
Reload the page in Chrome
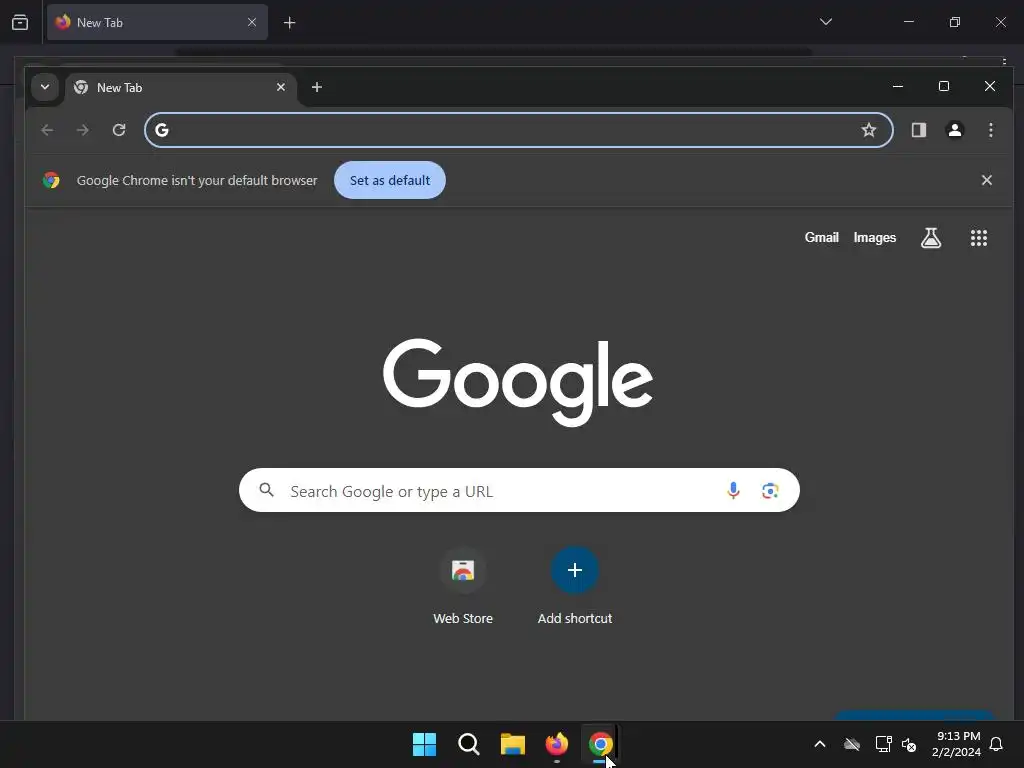[119, 130]
